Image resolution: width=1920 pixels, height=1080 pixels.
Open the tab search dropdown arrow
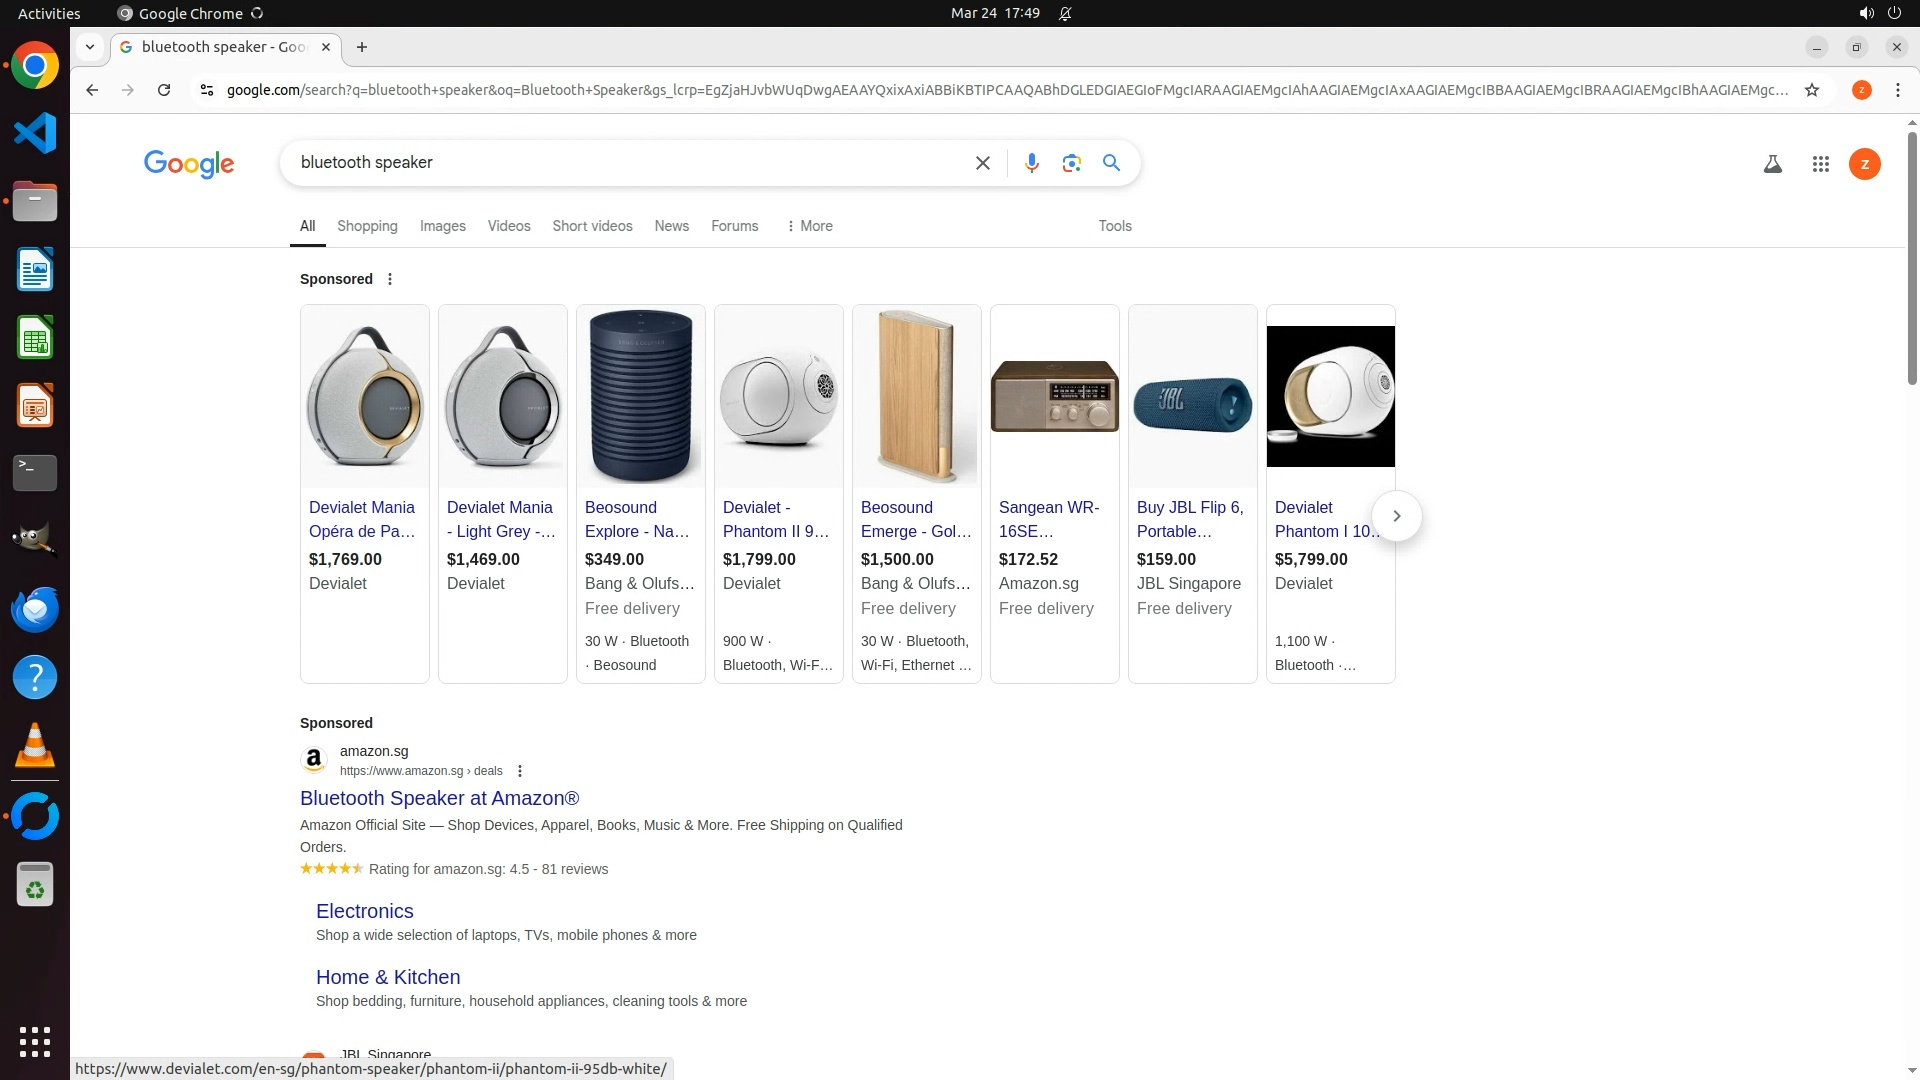[x=90, y=47]
